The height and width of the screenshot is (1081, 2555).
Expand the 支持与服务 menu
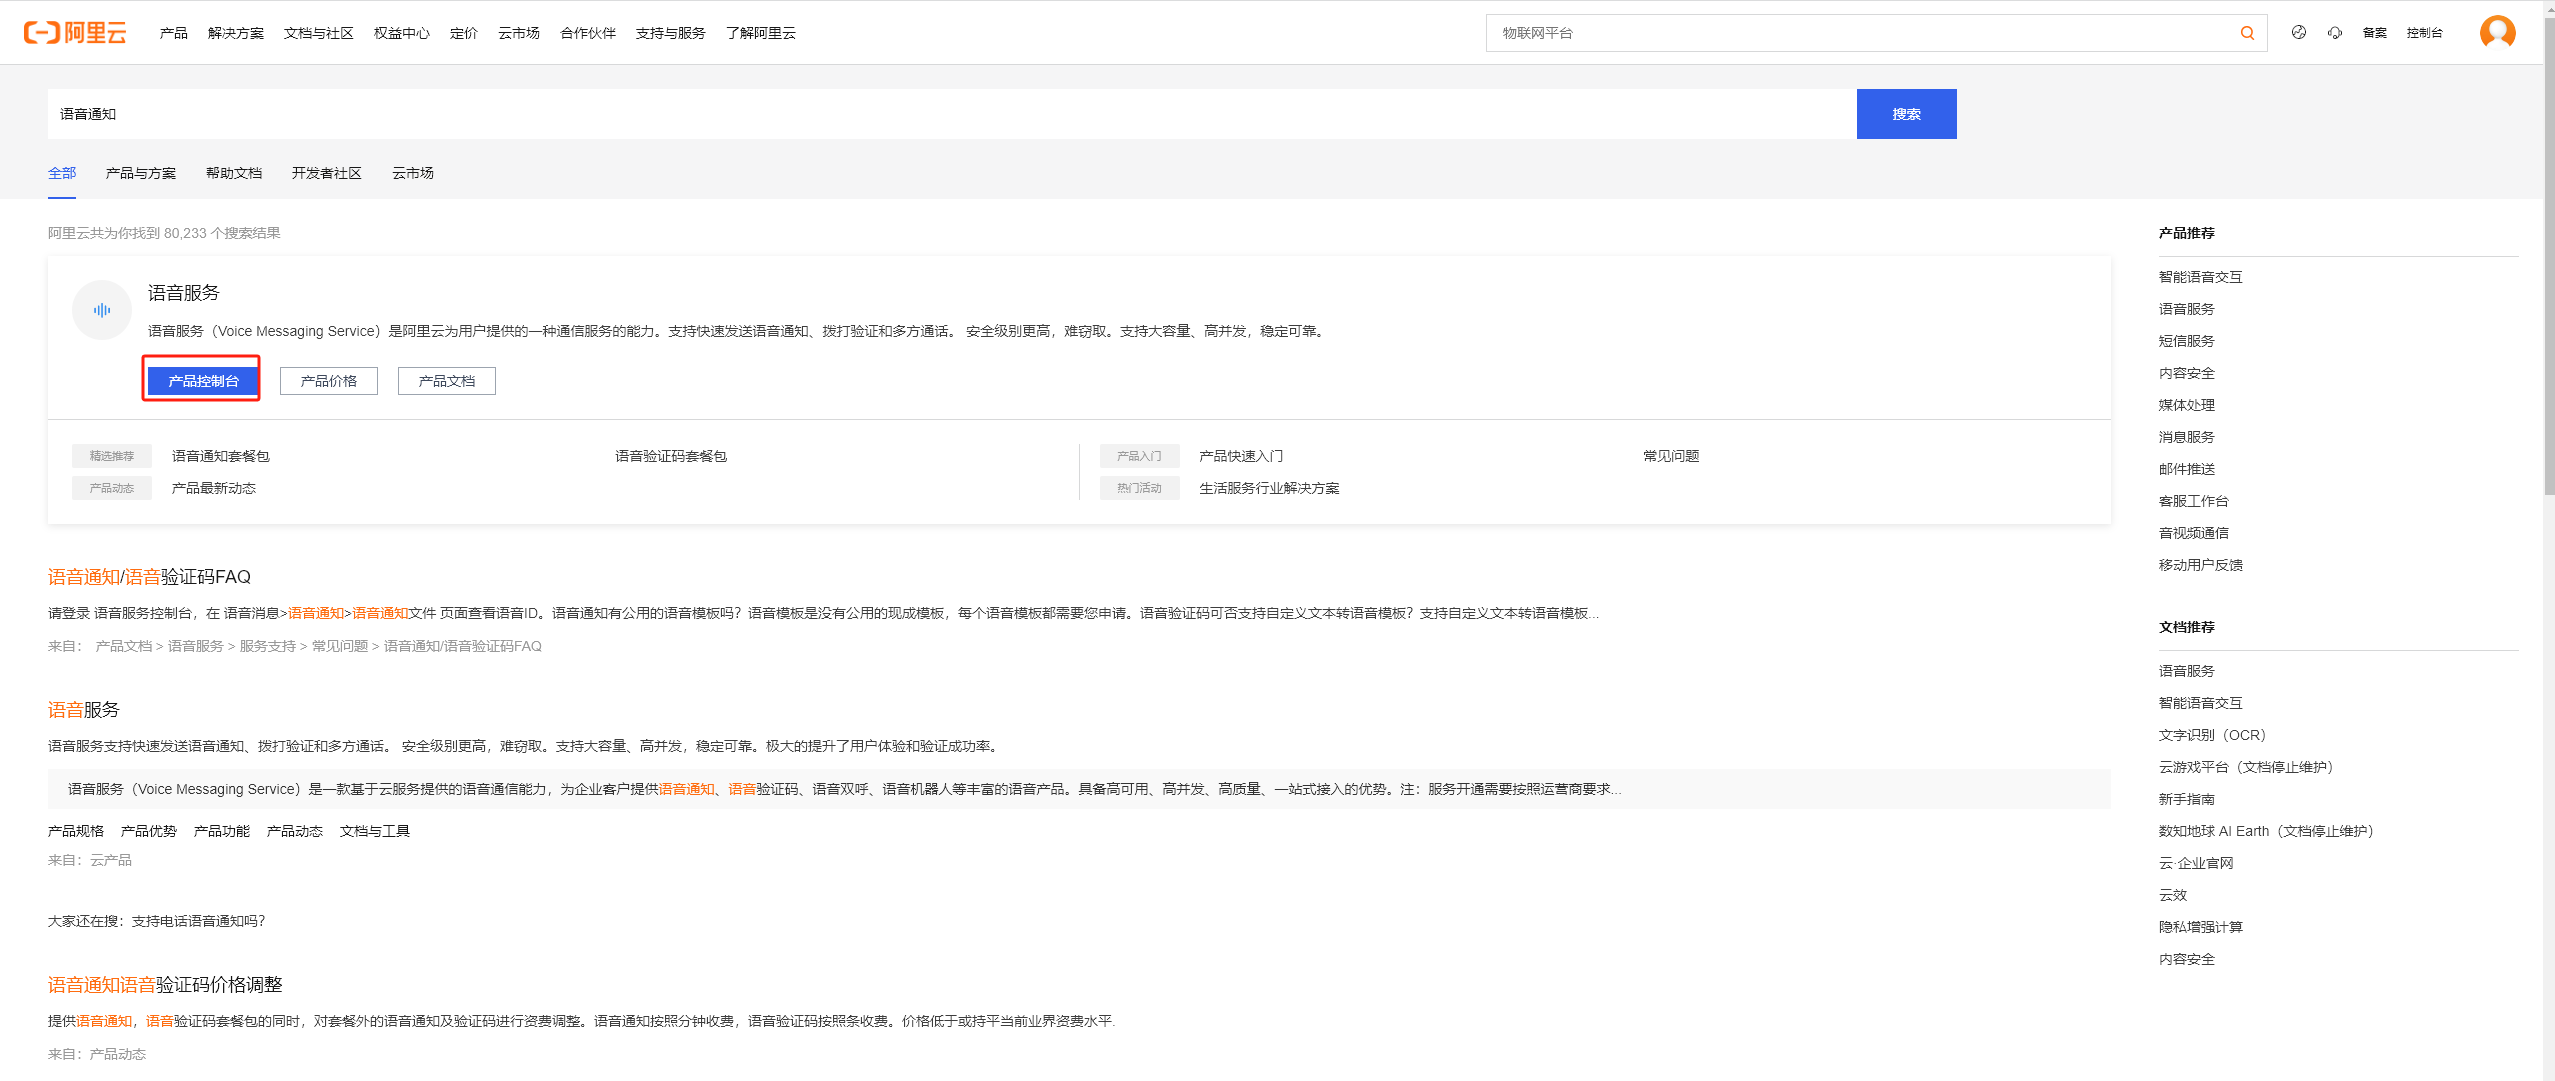tap(670, 33)
